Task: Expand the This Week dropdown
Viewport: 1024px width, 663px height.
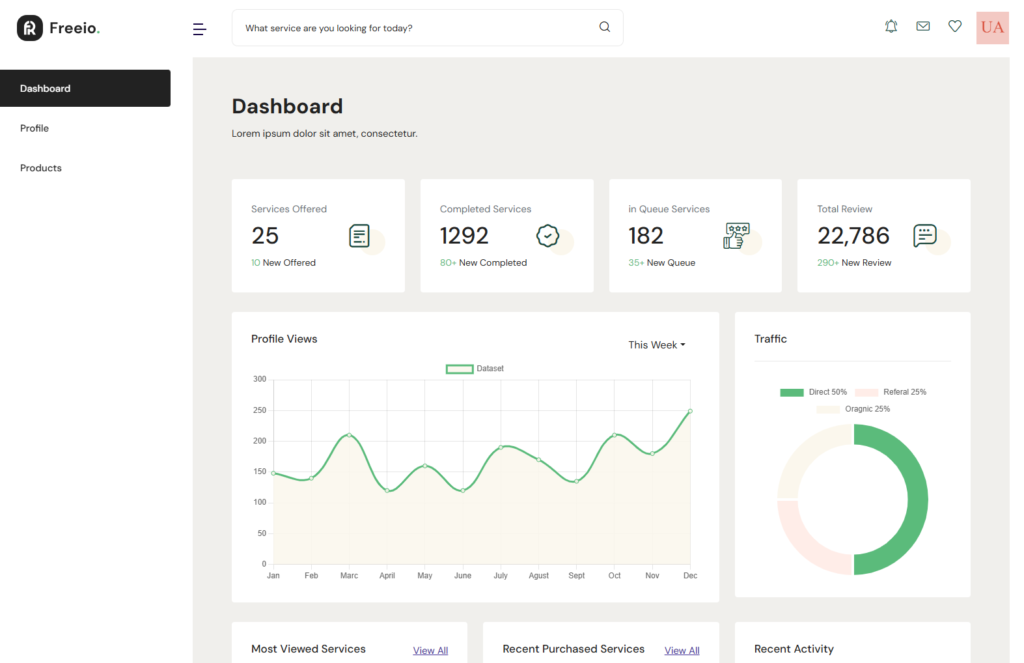Action: [657, 345]
